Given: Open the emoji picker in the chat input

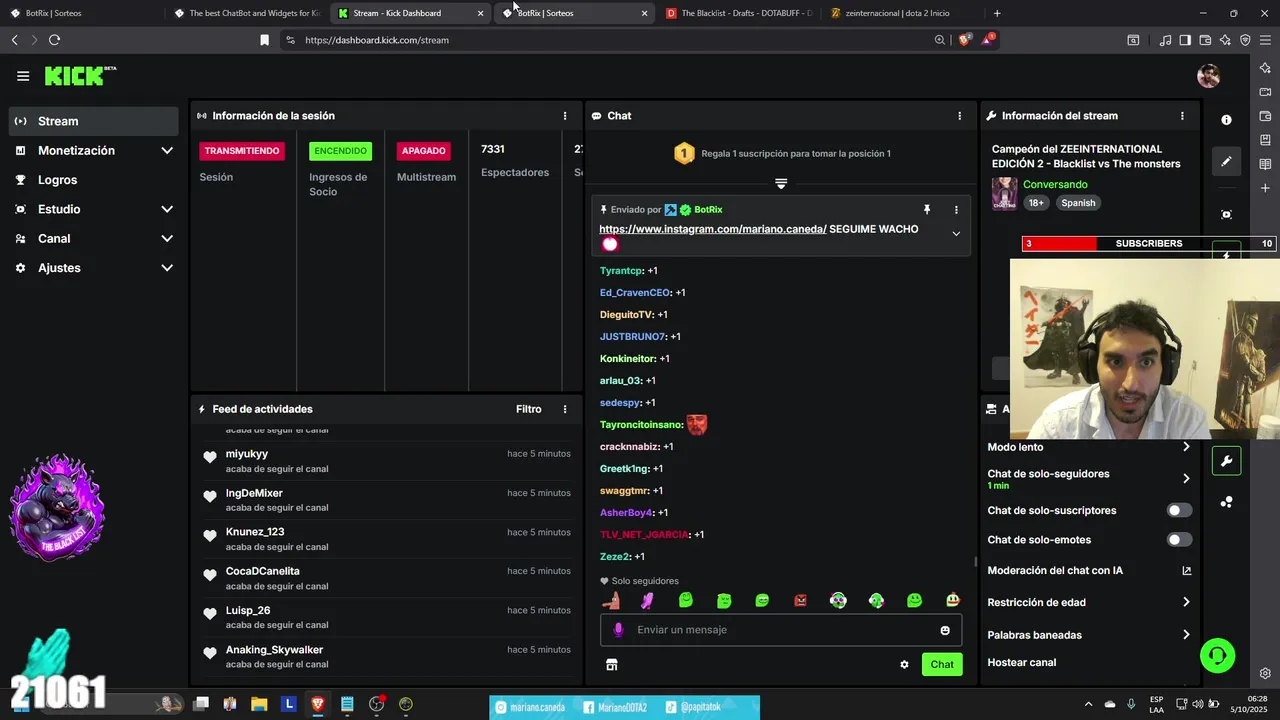Looking at the screenshot, I should (x=945, y=630).
